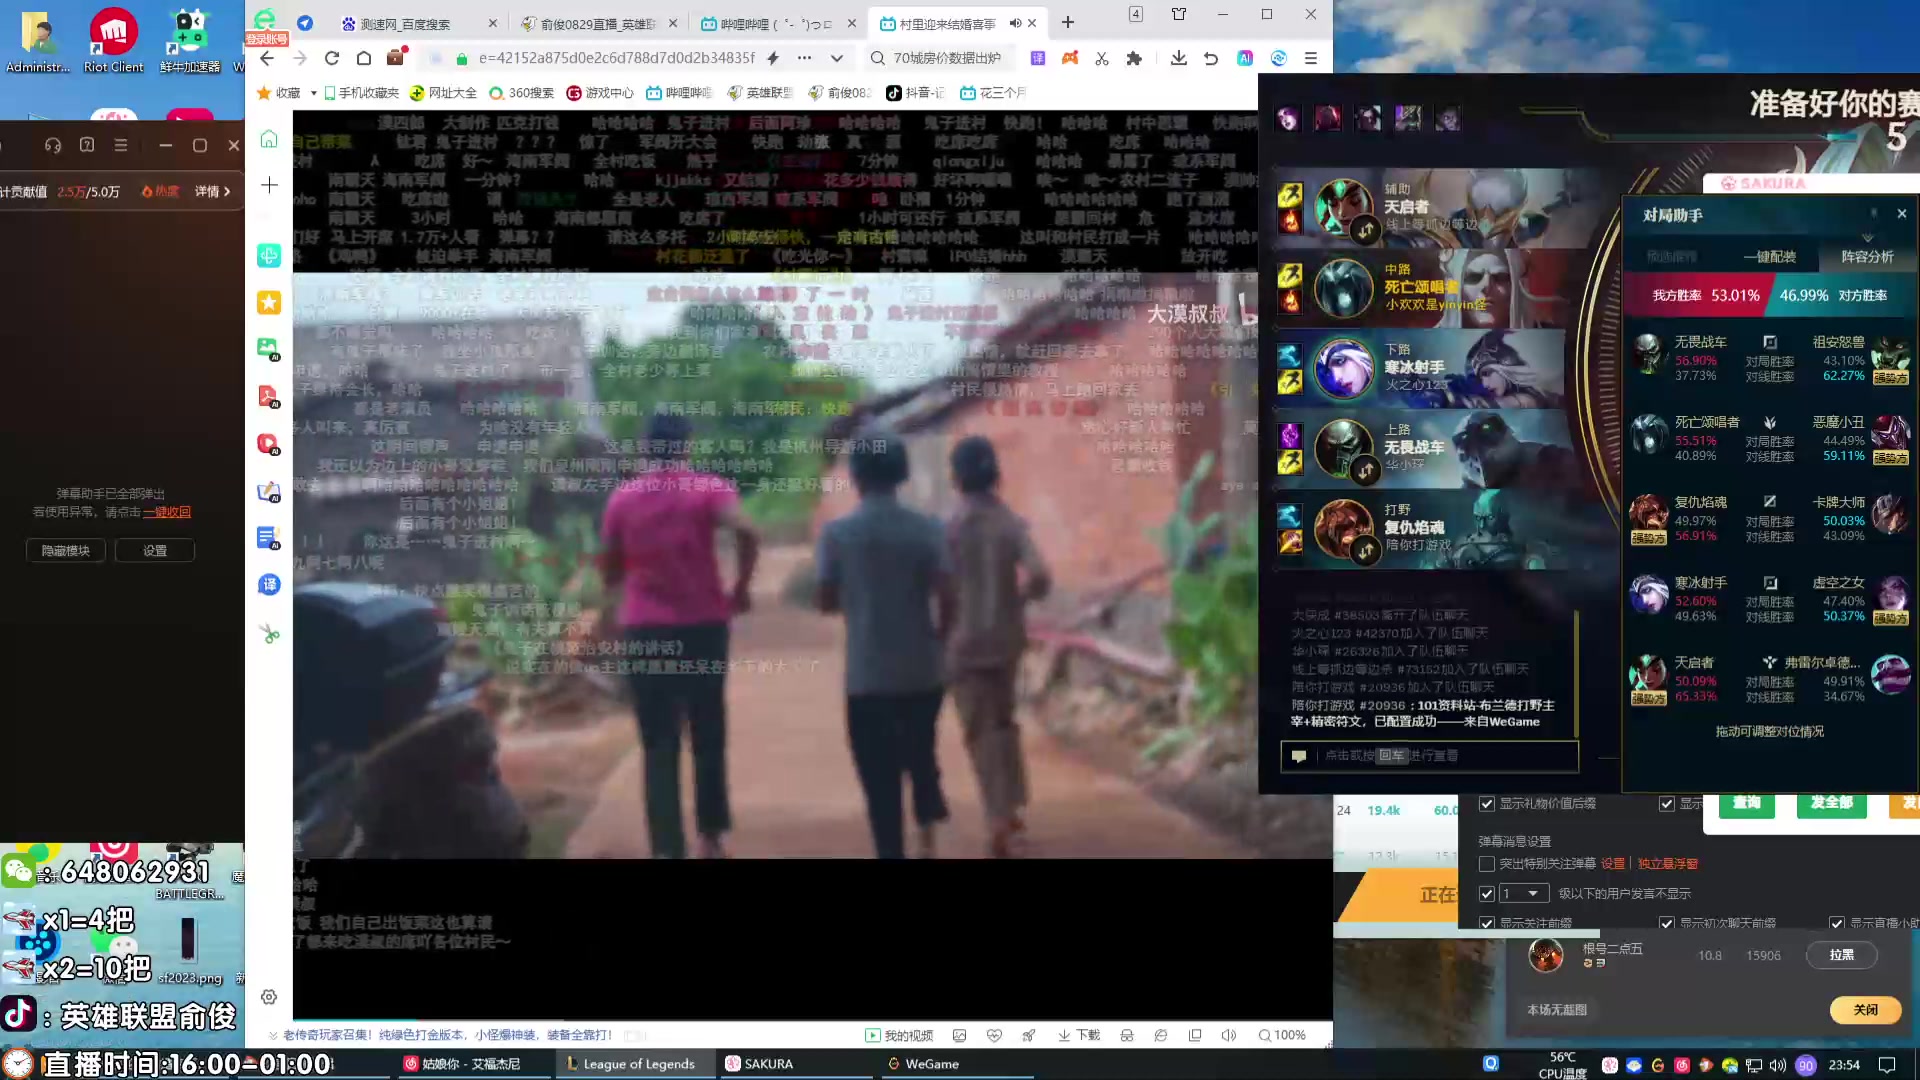Screen dimensions: 1920x1080
Task: Click the lobby chat input field
Action: [1430, 756]
